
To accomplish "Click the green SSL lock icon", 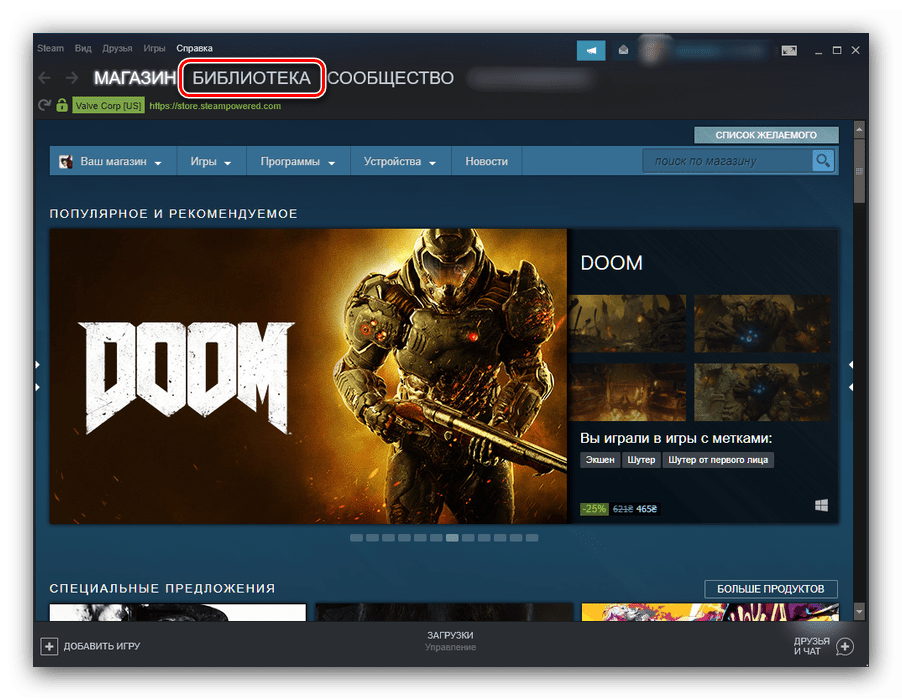I will click(x=62, y=105).
